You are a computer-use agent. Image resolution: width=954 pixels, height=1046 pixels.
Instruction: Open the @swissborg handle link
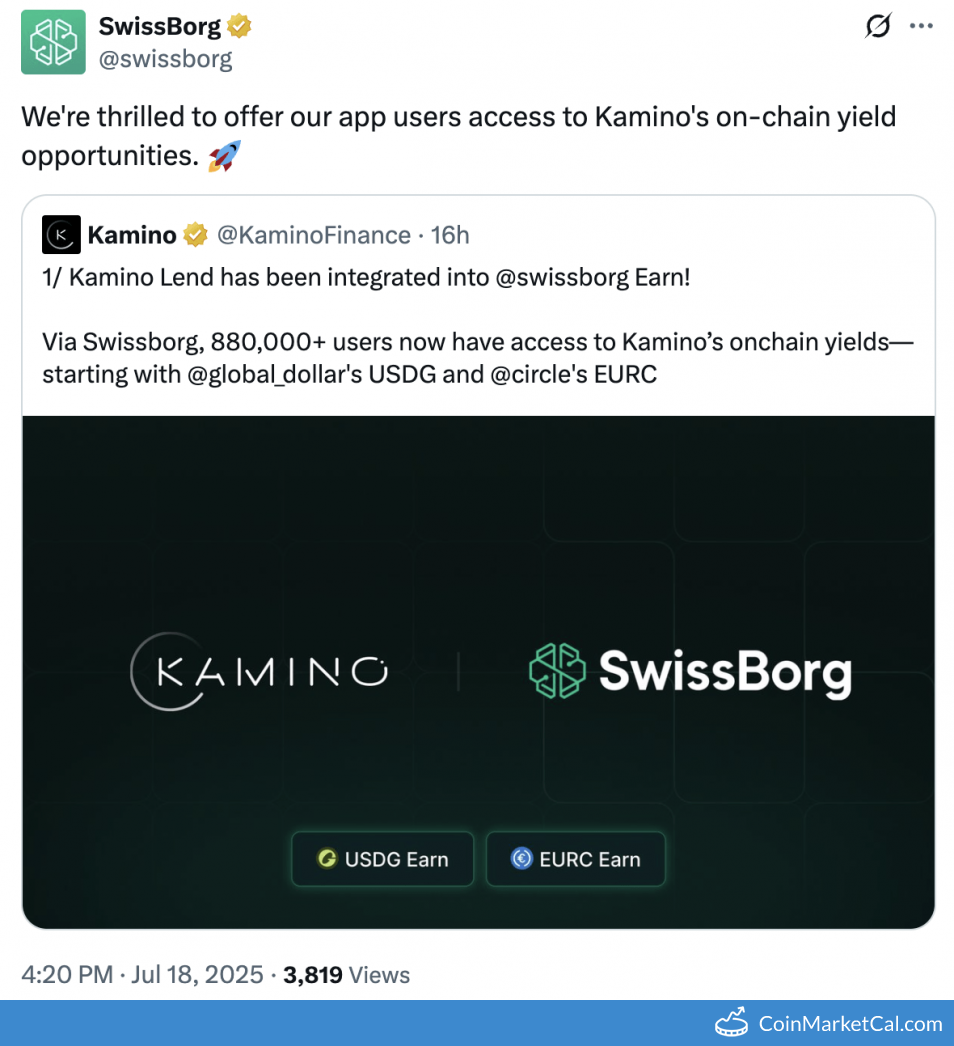point(165,59)
